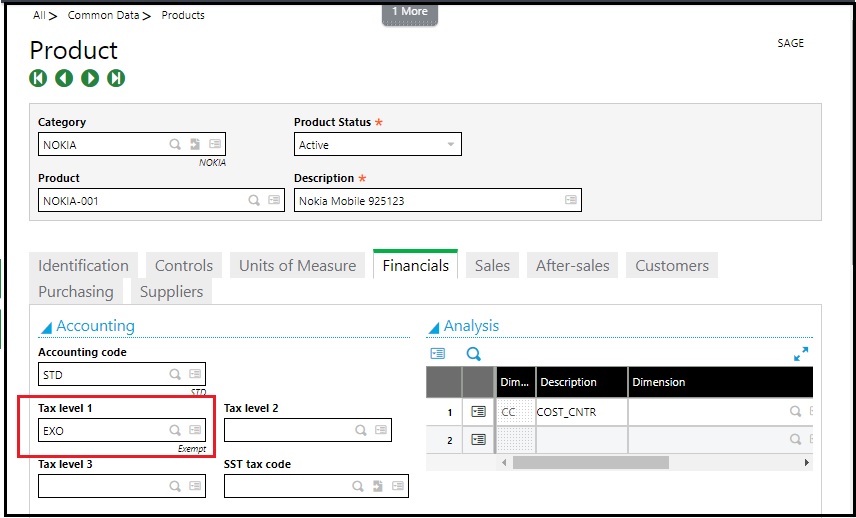Click the Category field jump-to icon

(195, 144)
